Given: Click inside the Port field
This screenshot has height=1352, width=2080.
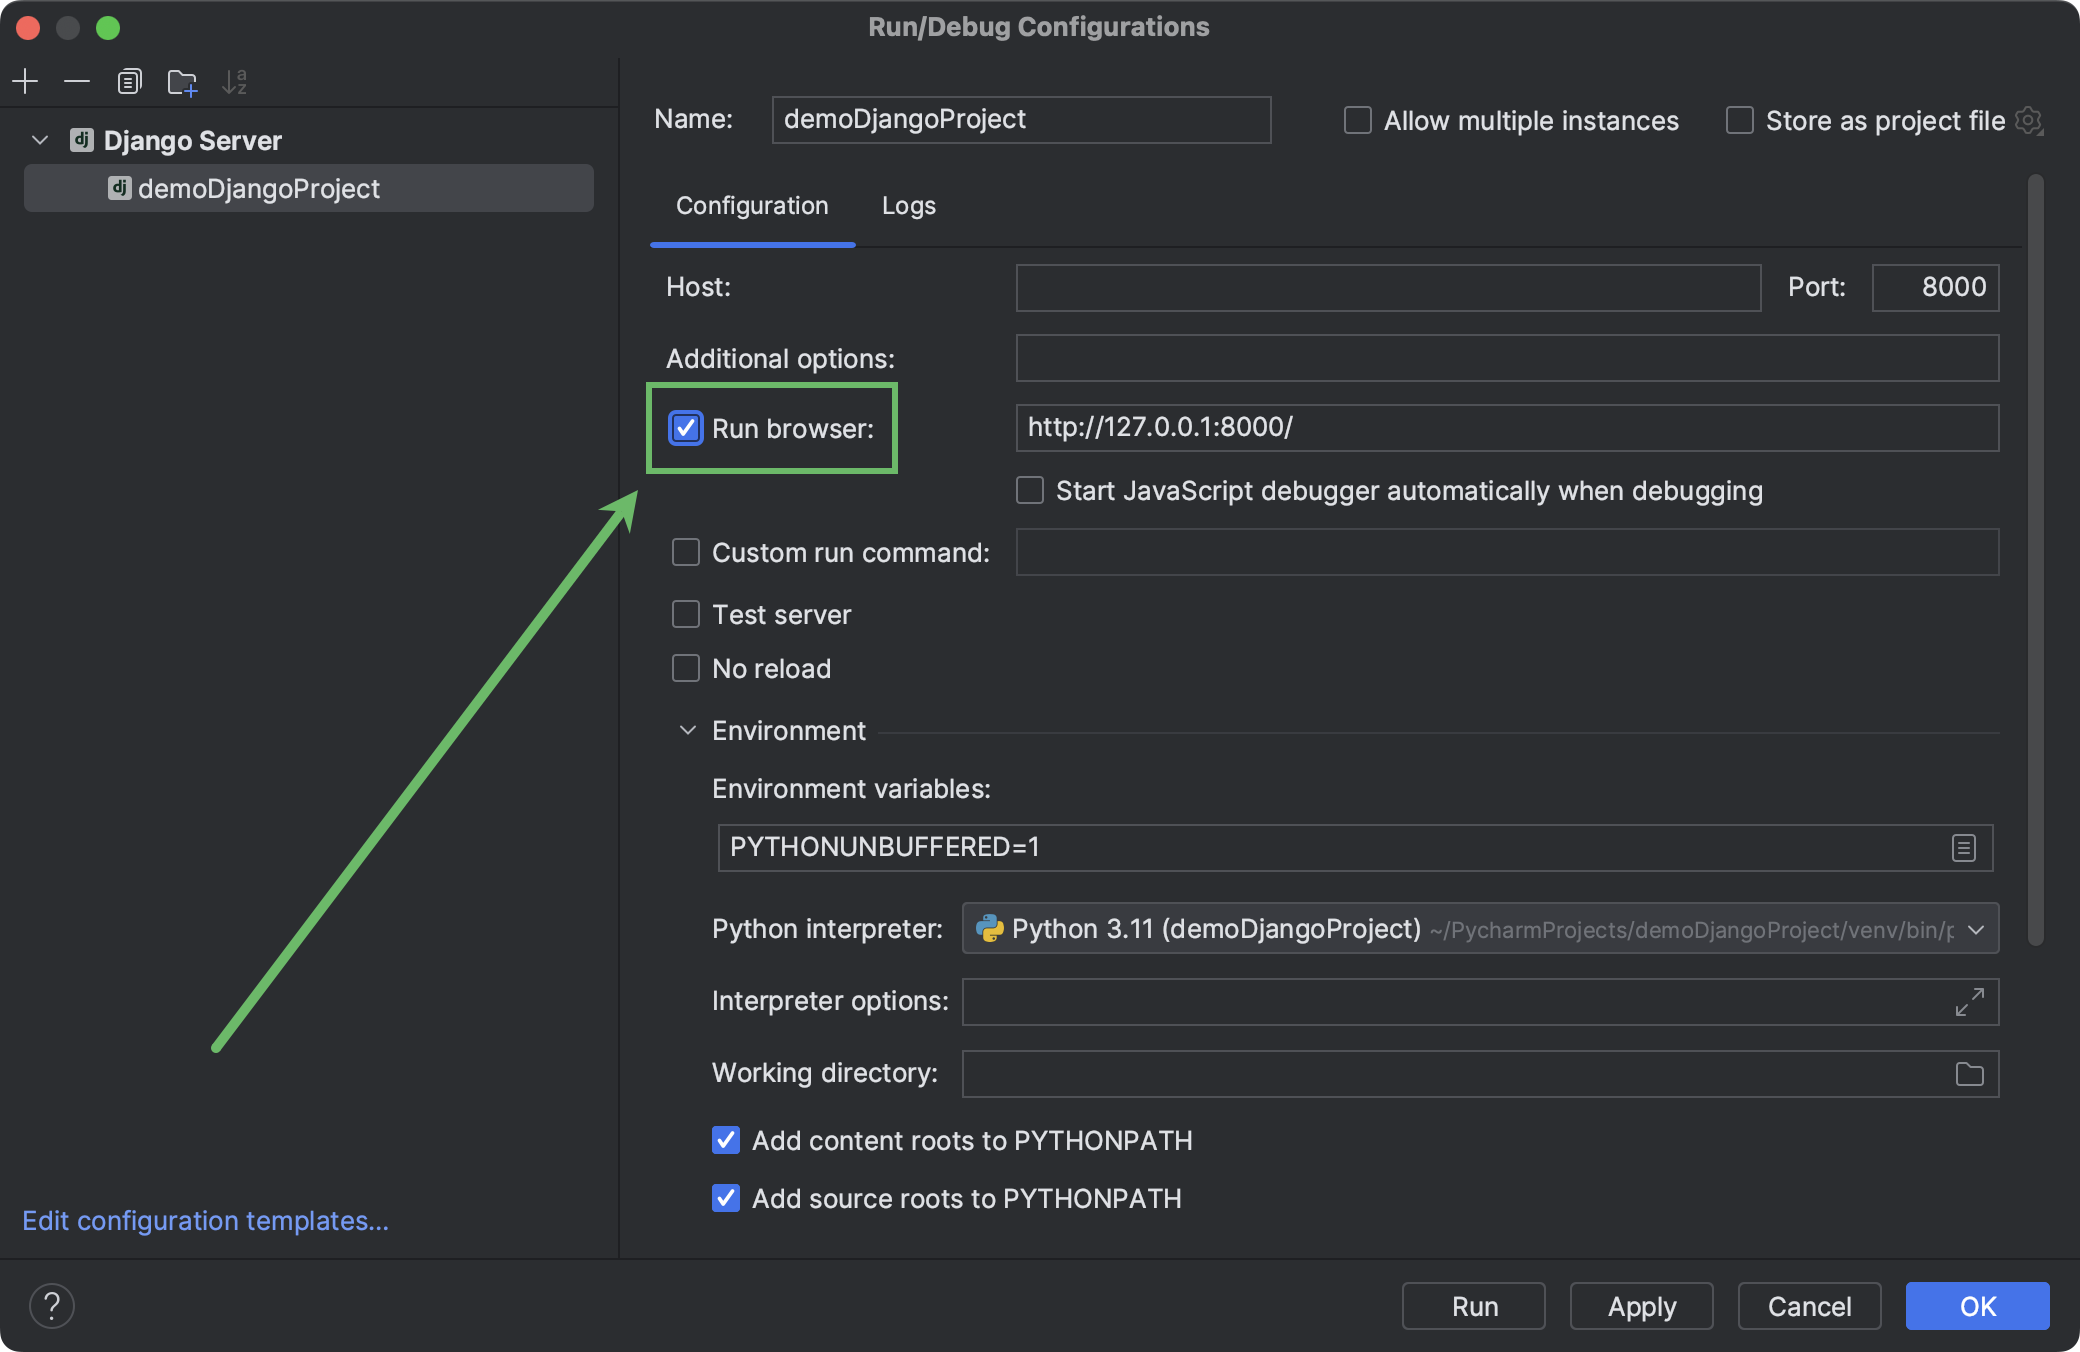Looking at the screenshot, I should point(1934,287).
